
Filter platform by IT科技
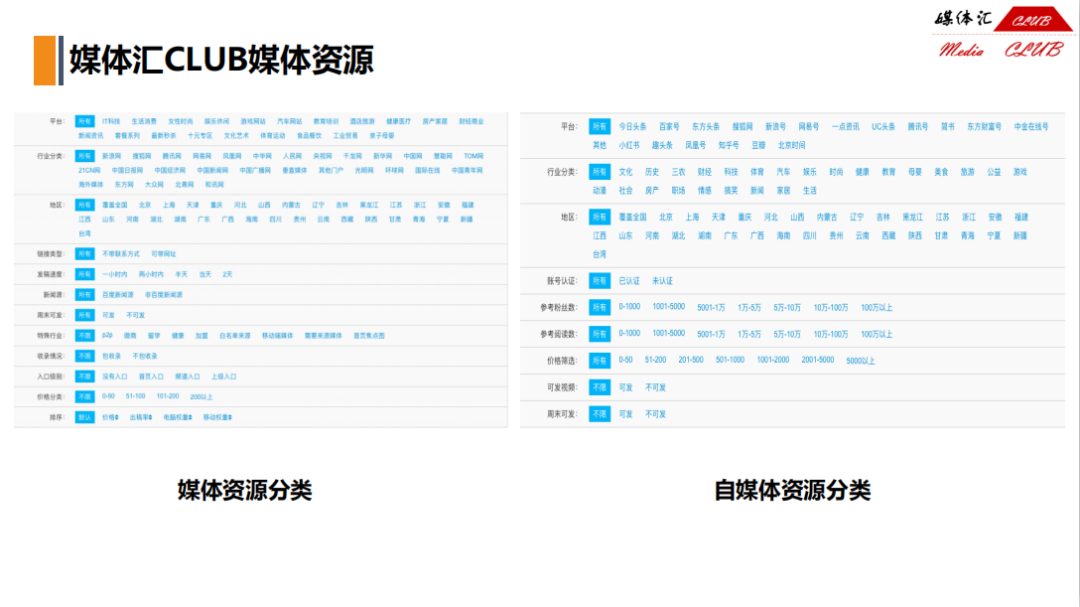point(111,121)
